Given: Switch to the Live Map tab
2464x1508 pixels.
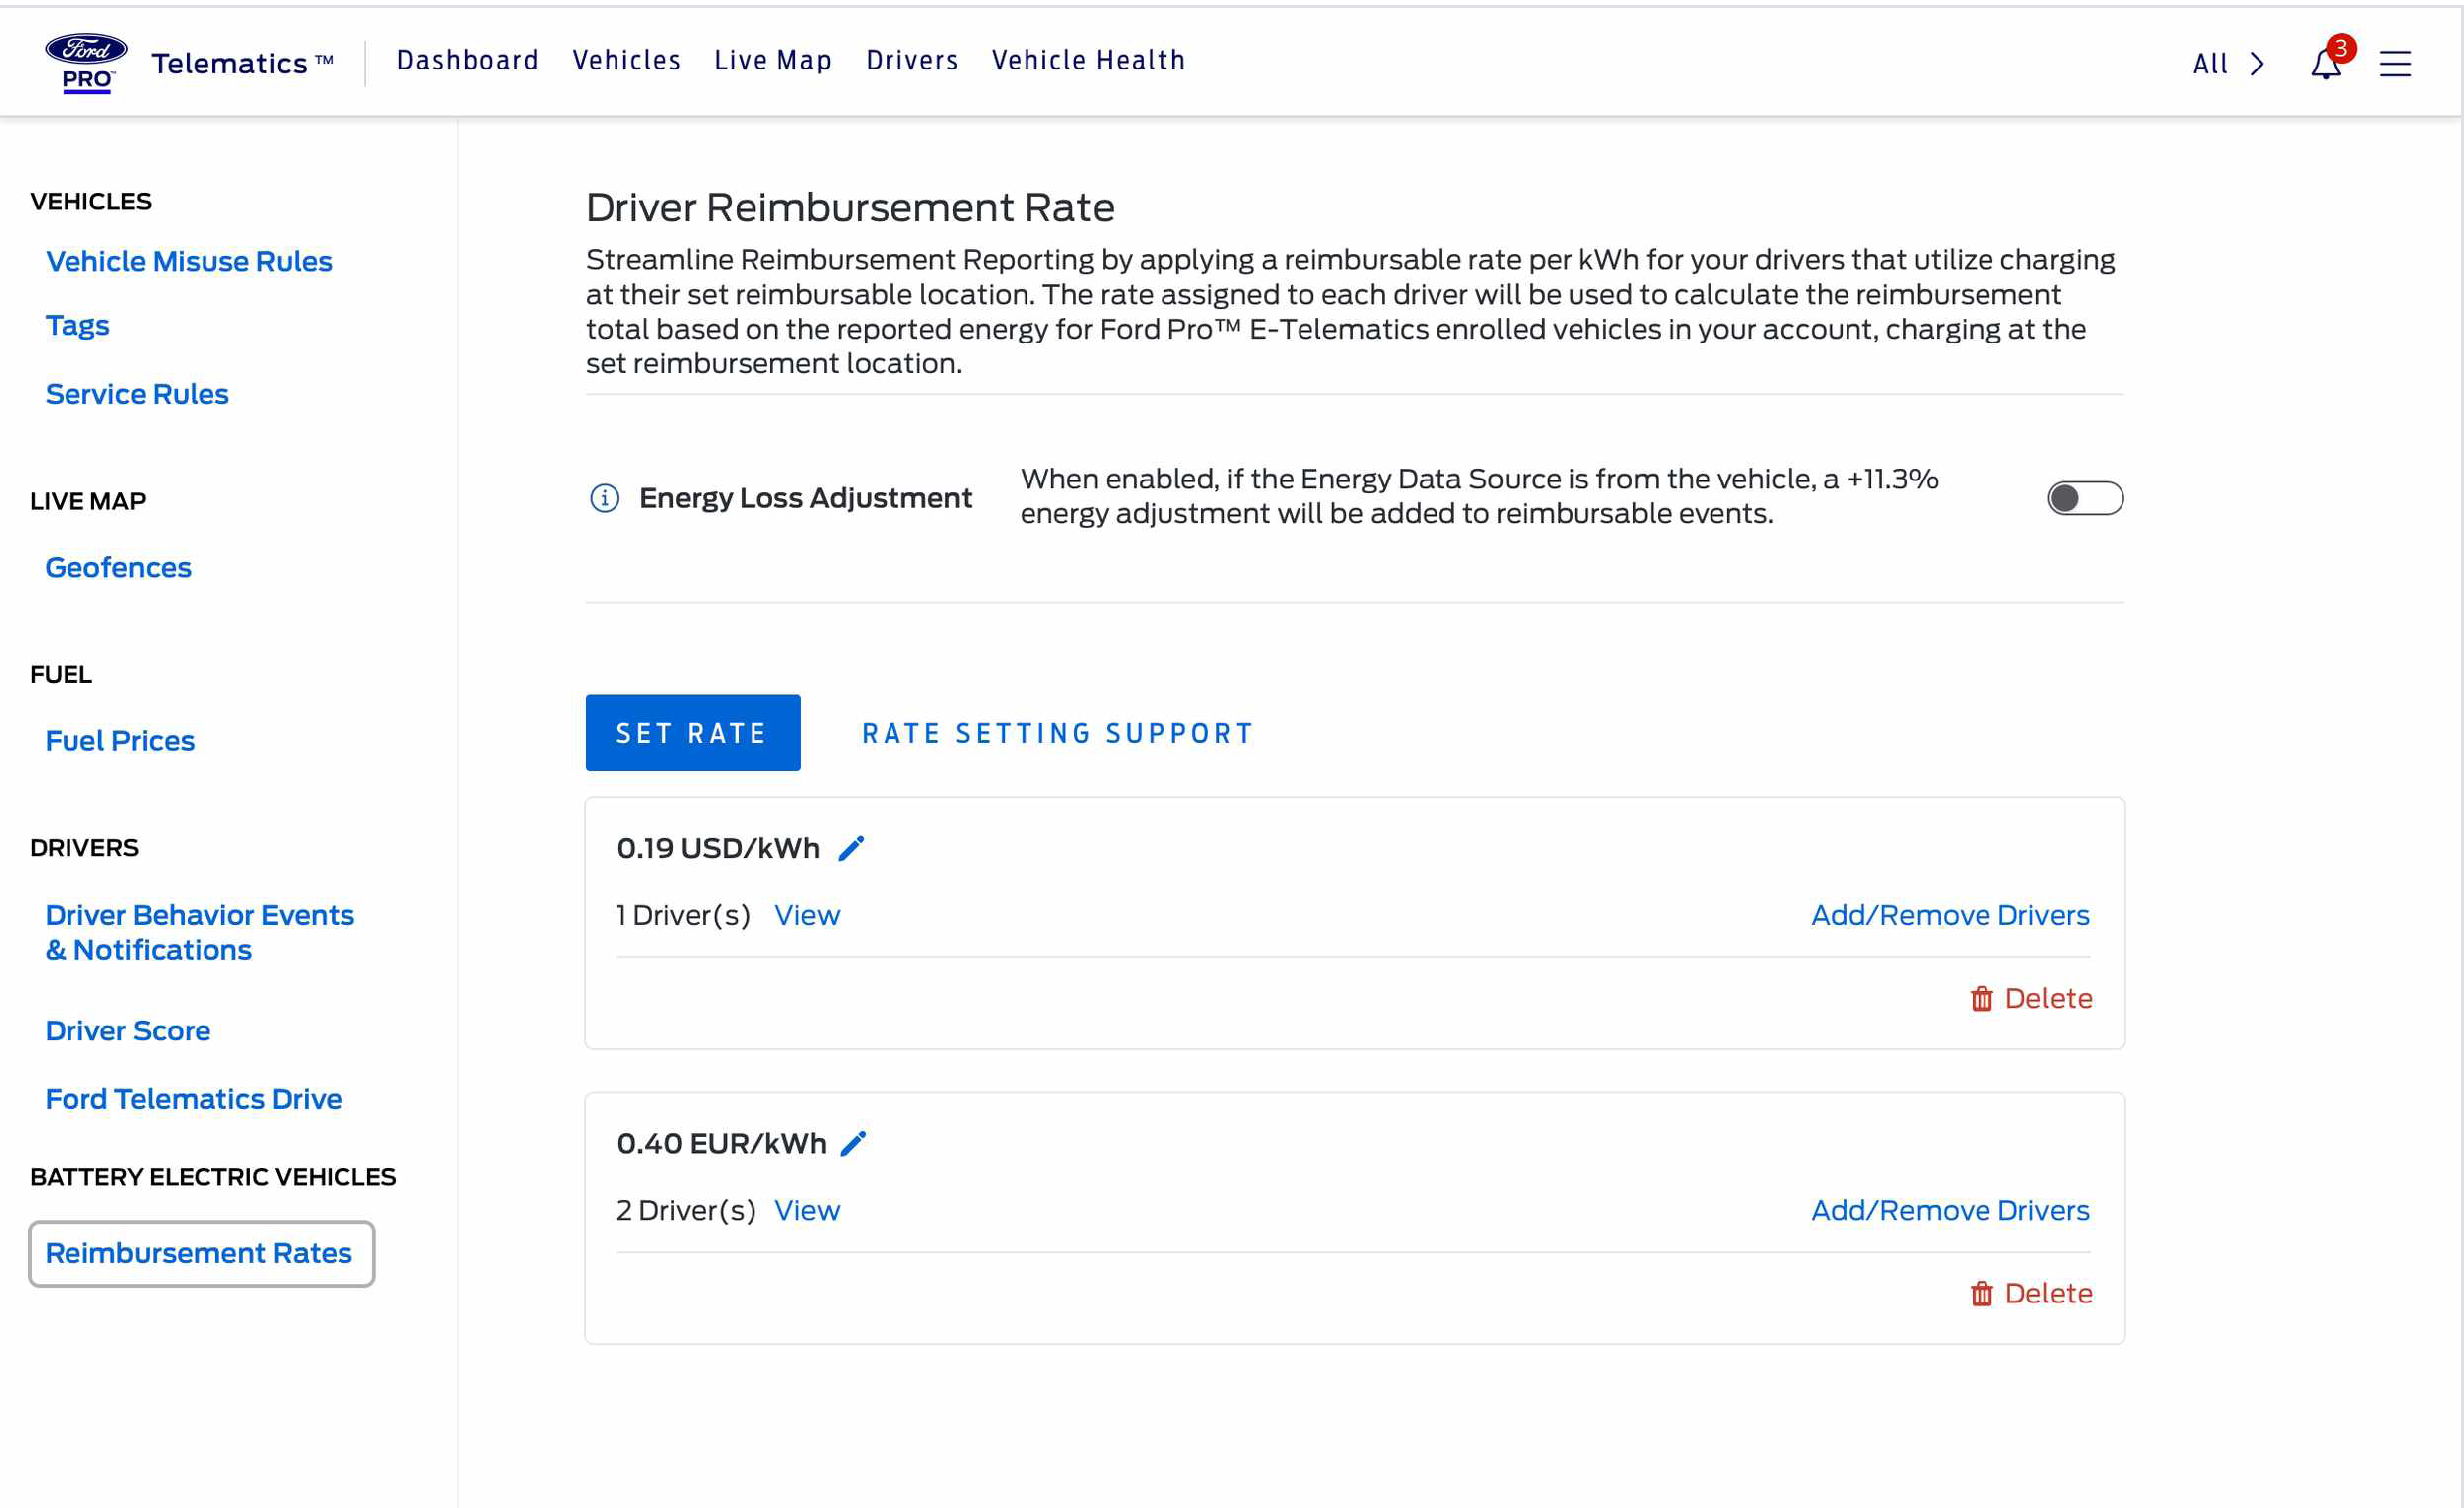Looking at the screenshot, I should point(773,60).
